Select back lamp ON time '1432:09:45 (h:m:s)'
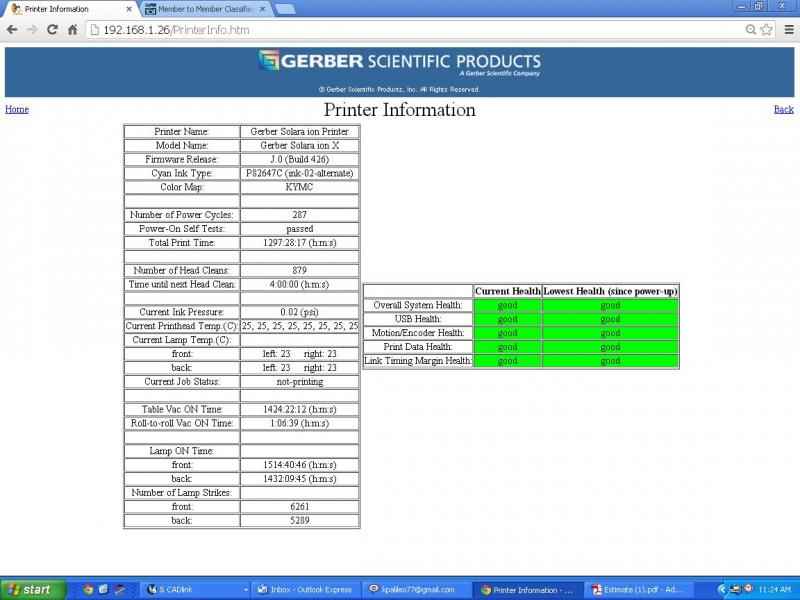 point(299,479)
